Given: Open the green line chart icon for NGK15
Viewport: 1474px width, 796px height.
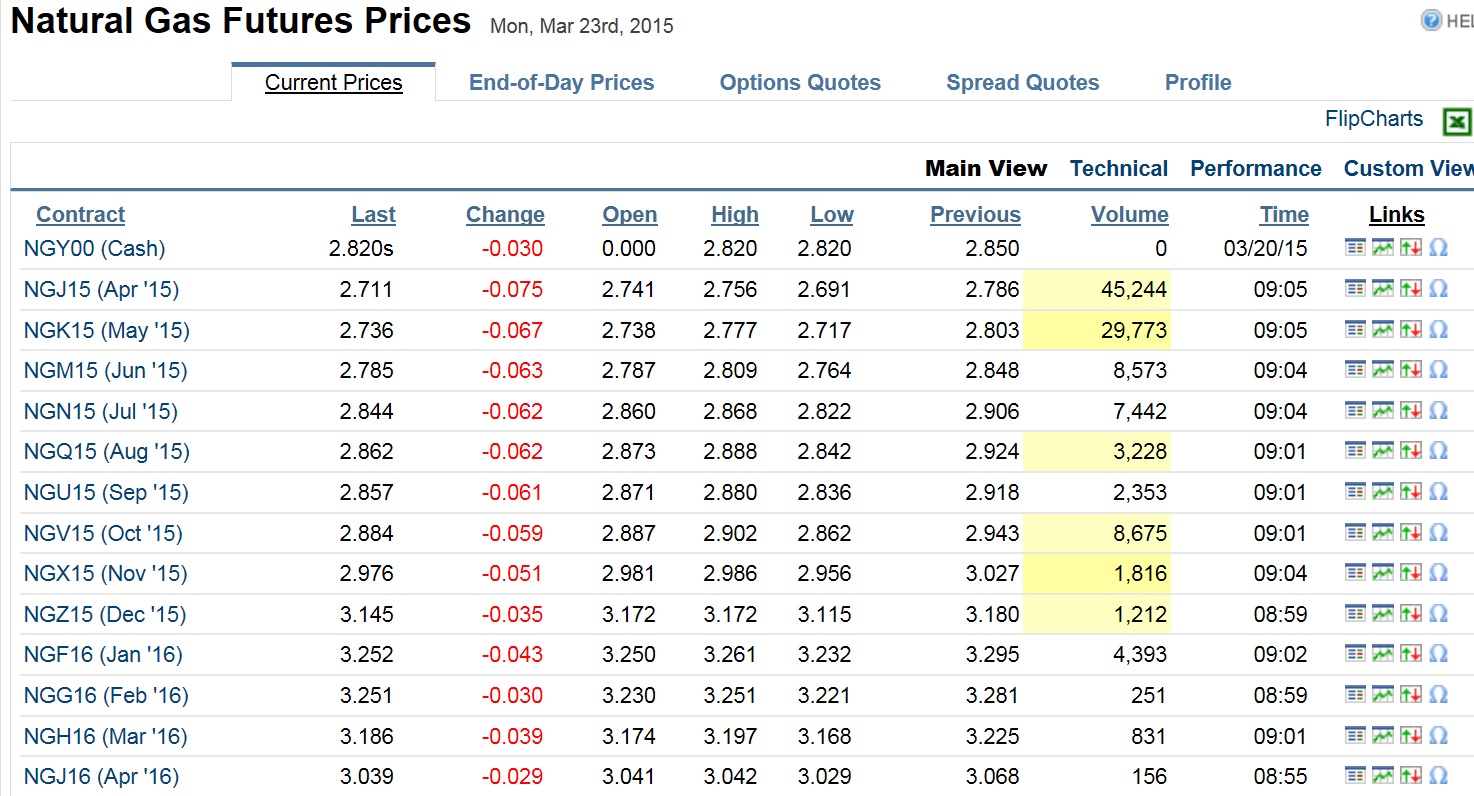Looking at the screenshot, I should pyautogui.click(x=1383, y=329).
